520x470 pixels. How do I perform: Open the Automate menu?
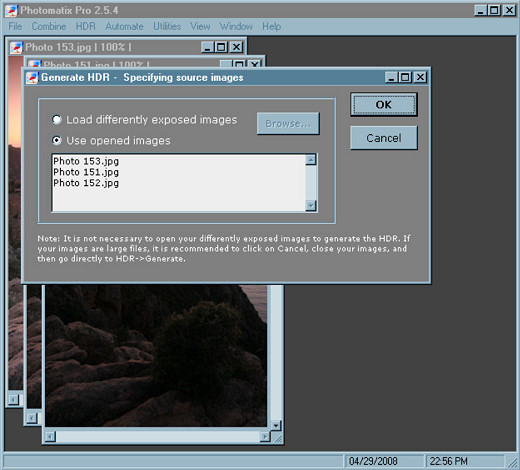[124, 26]
